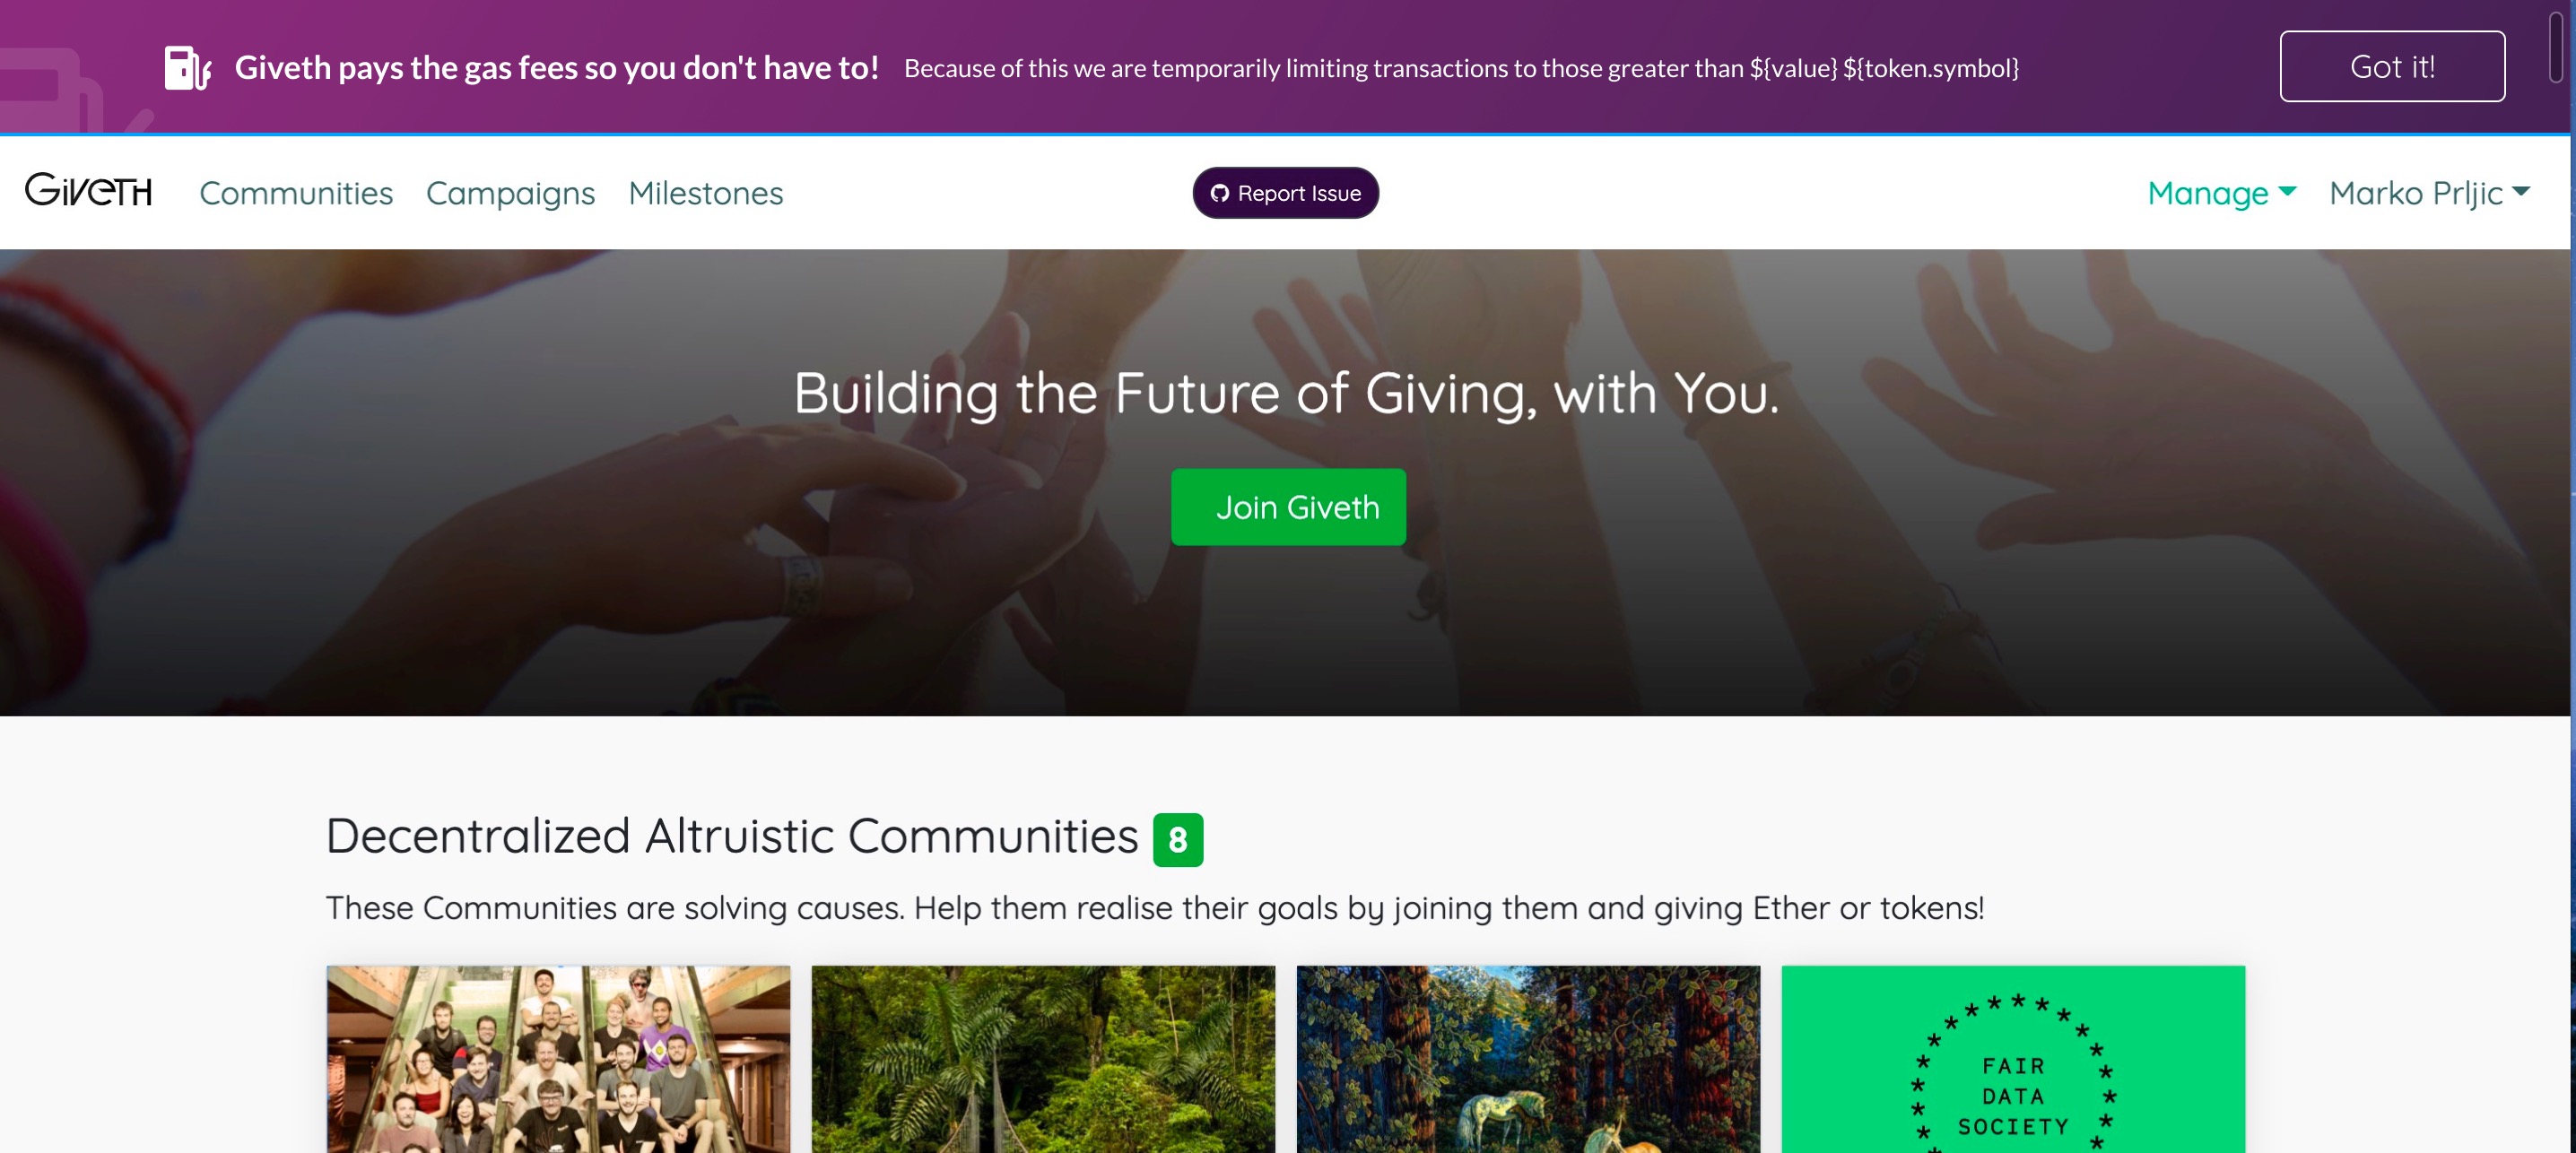This screenshot has height=1153, width=2576.
Task: Open the forest unicorn painting card
Action: coord(1528,1059)
